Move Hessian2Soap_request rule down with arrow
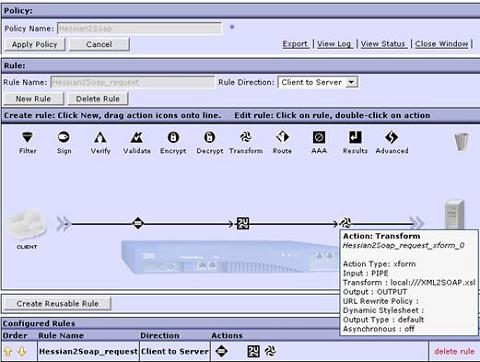 pyautogui.click(x=22, y=351)
